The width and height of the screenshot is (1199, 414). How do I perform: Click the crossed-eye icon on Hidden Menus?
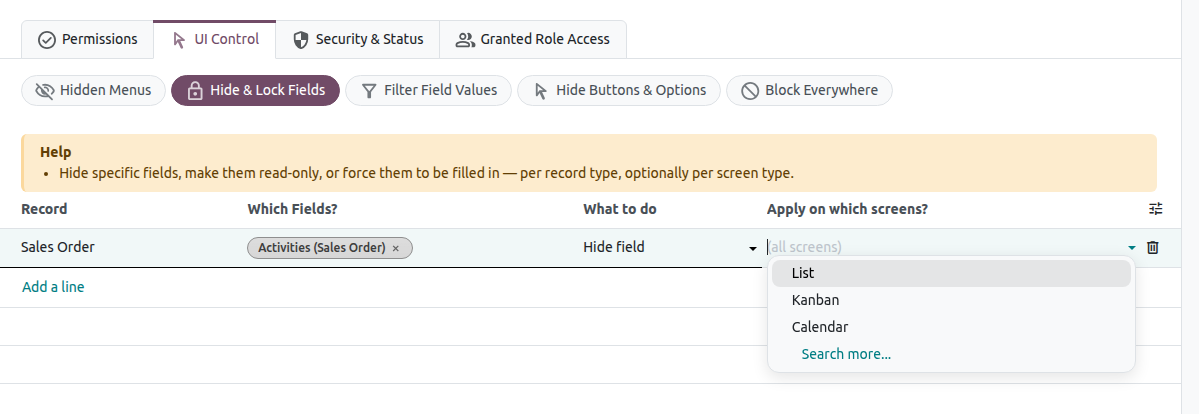coord(45,91)
